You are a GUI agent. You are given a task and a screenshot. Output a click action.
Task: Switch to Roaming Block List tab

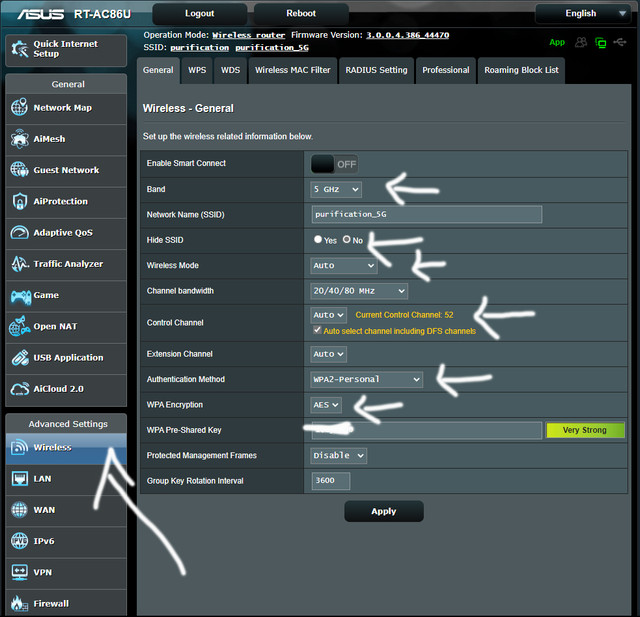521,70
